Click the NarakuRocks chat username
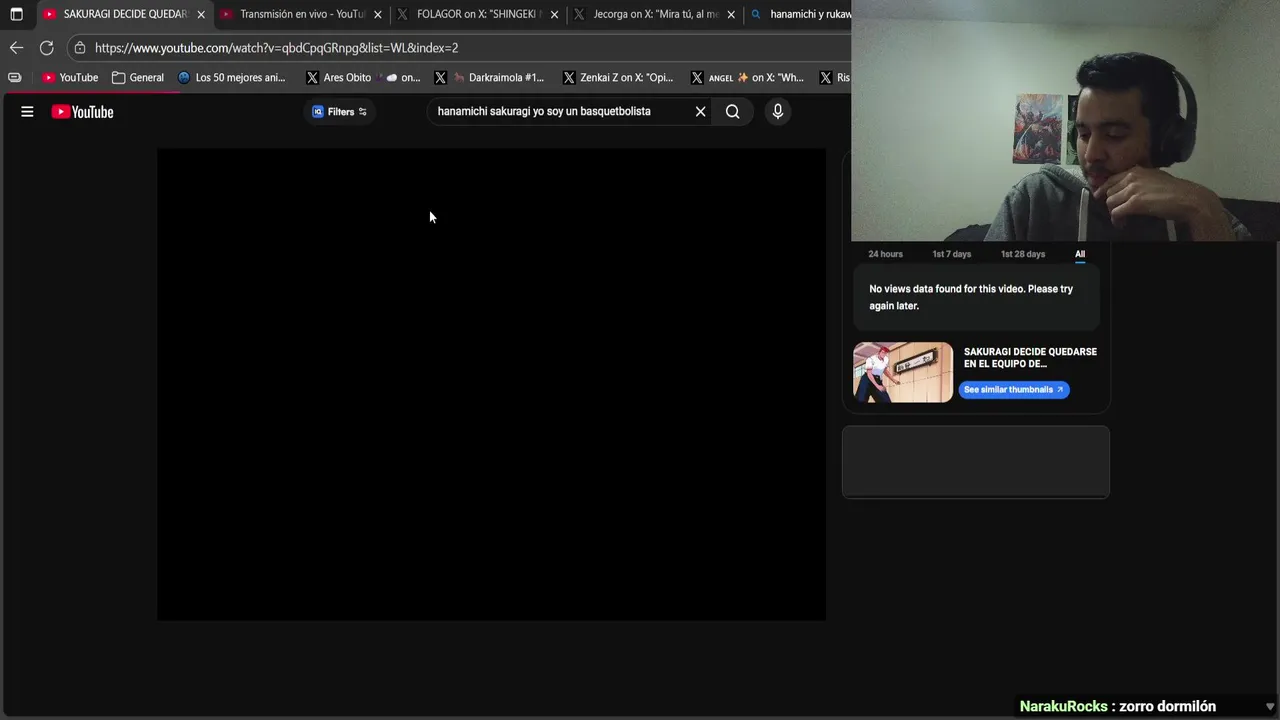The image size is (1280, 720). pos(1063,706)
